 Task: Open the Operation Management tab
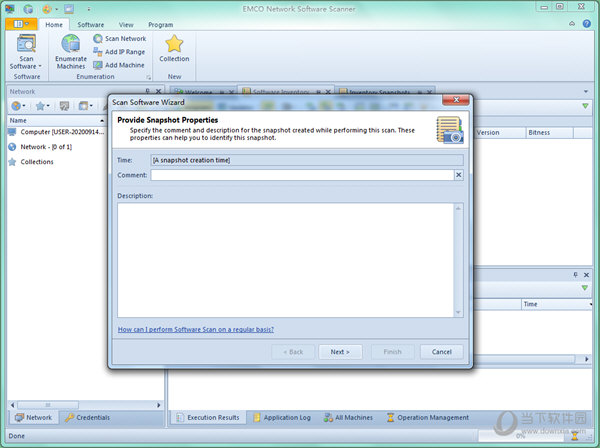(427, 417)
